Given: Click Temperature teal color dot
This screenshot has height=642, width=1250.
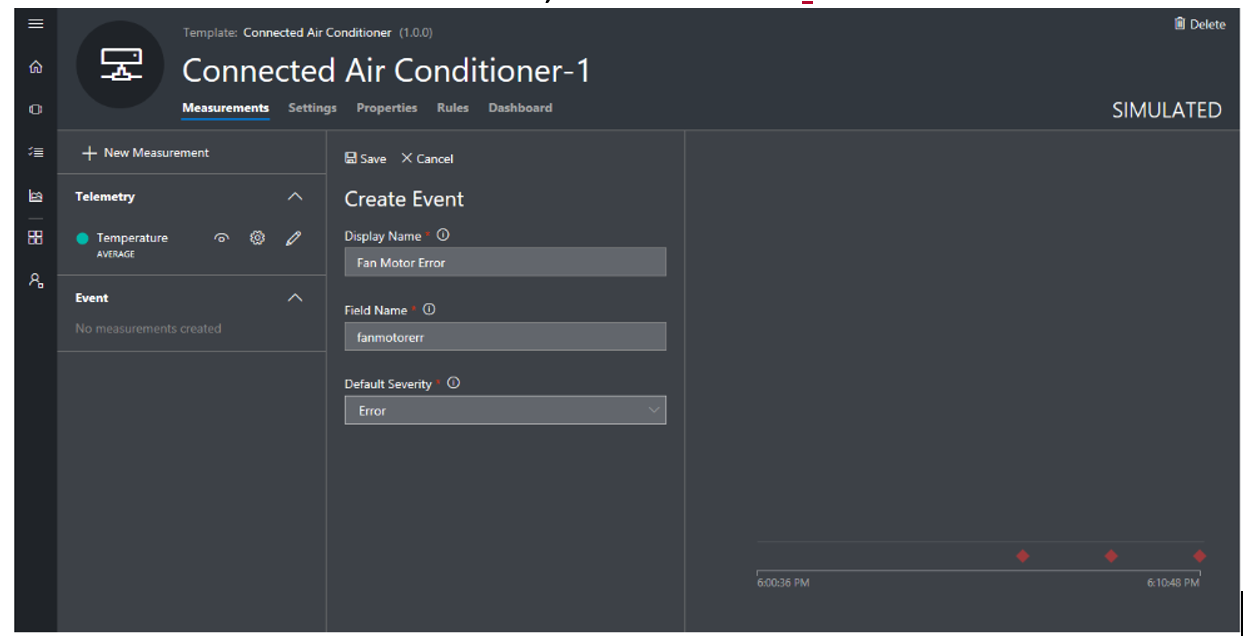Looking at the screenshot, I should (83, 238).
